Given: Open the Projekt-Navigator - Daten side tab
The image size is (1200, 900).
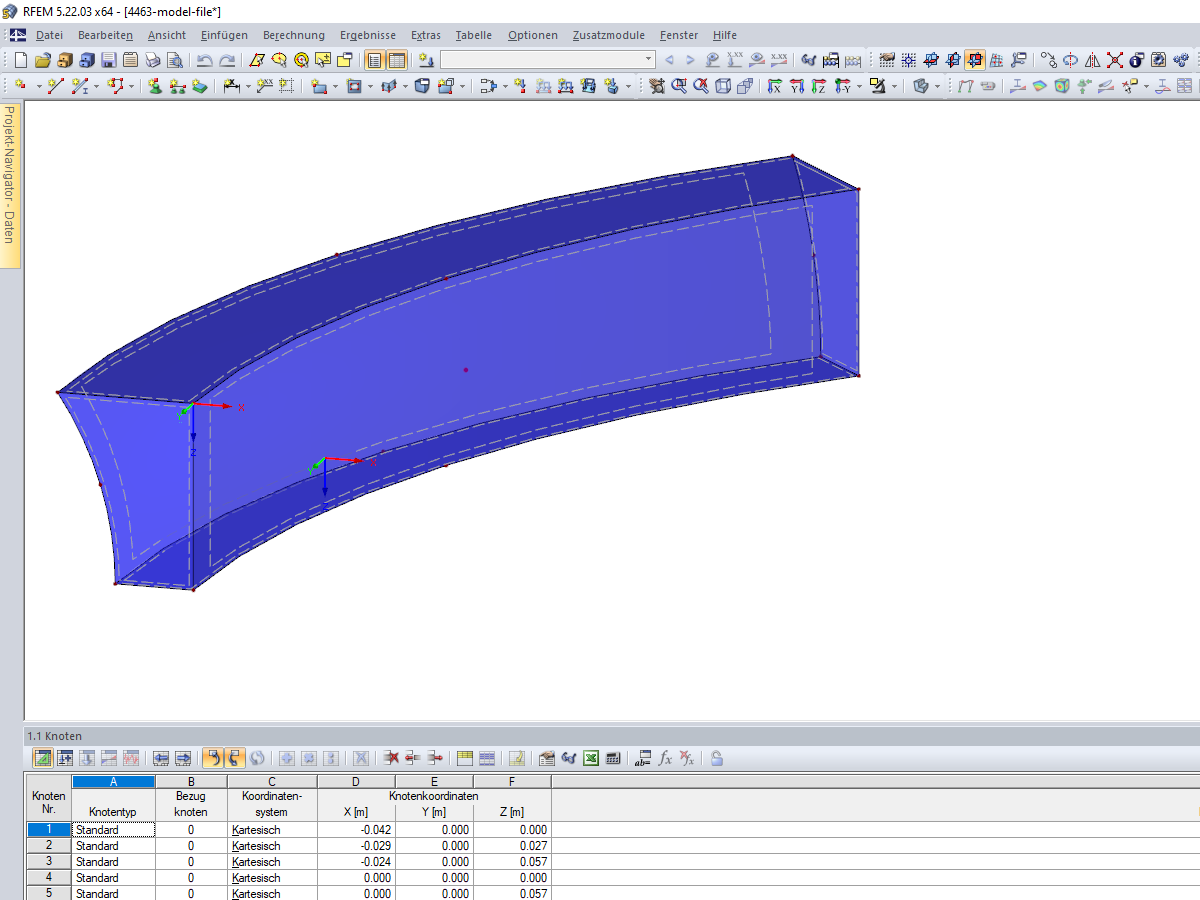Looking at the screenshot, I should click(9, 185).
